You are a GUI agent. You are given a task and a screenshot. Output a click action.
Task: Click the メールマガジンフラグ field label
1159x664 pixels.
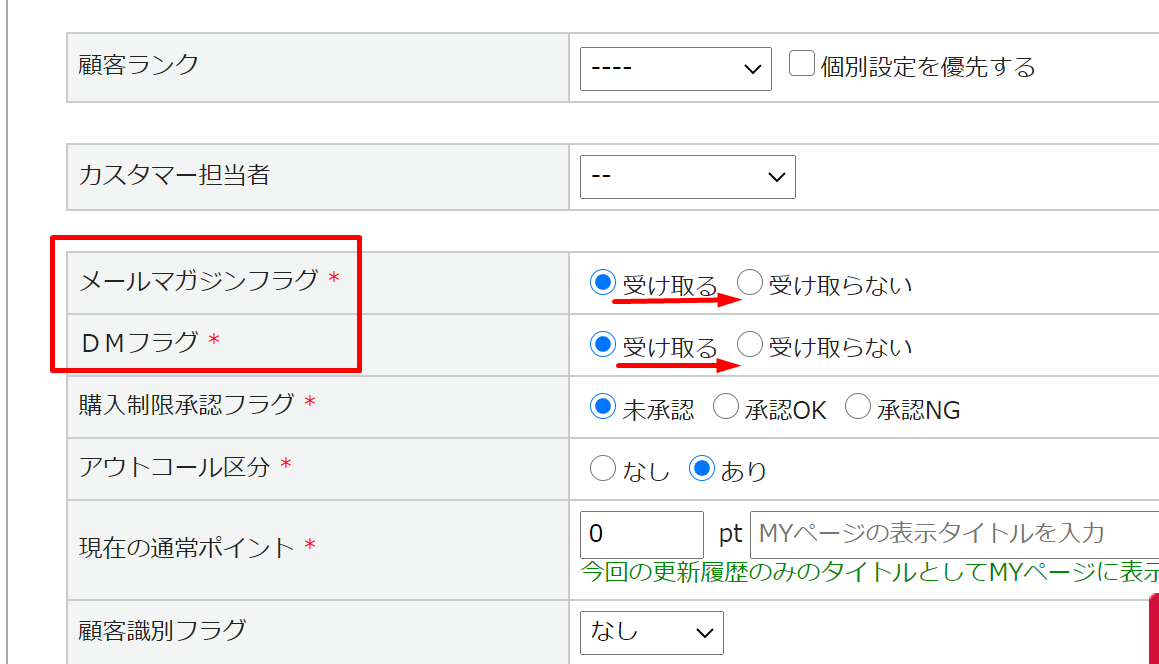(x=198, y=281)
